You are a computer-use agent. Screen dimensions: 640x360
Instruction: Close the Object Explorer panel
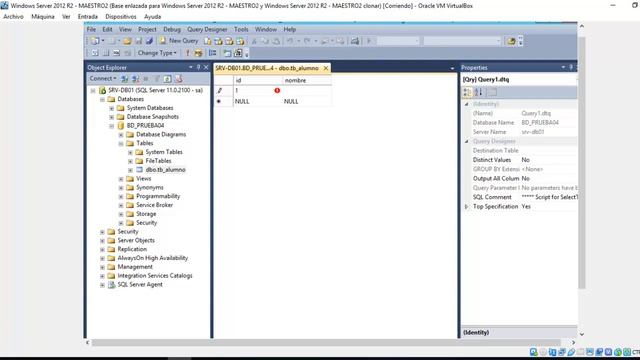pos(206,67)
